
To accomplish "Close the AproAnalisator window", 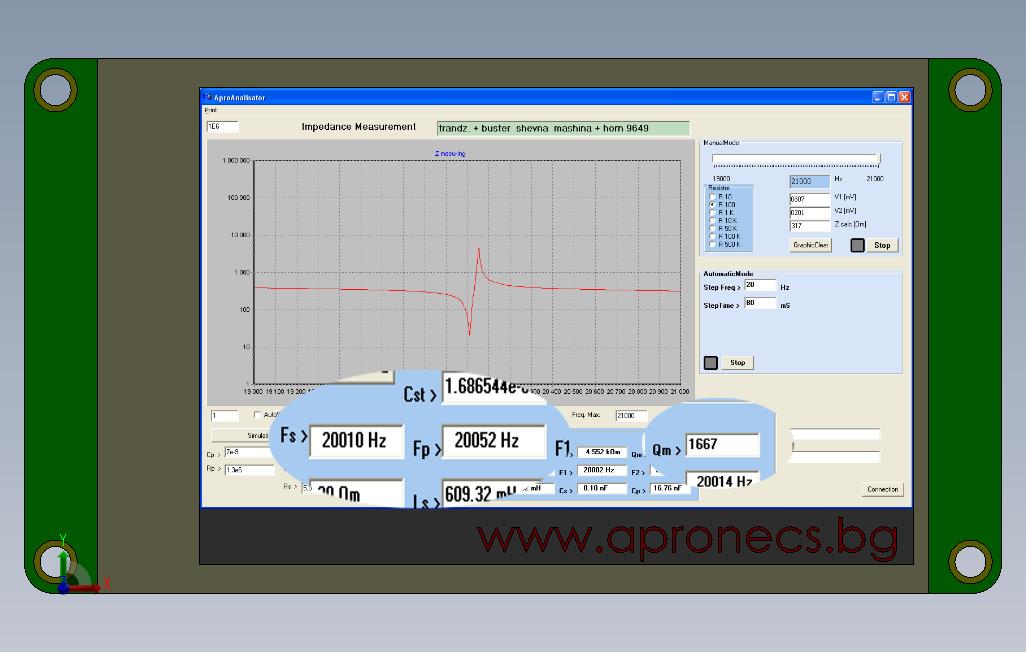I will click(904, 97).
